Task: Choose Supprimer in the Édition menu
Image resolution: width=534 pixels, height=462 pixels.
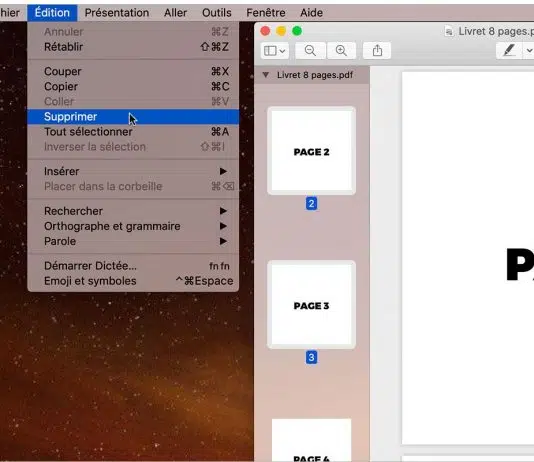Action: click(133, 117)
